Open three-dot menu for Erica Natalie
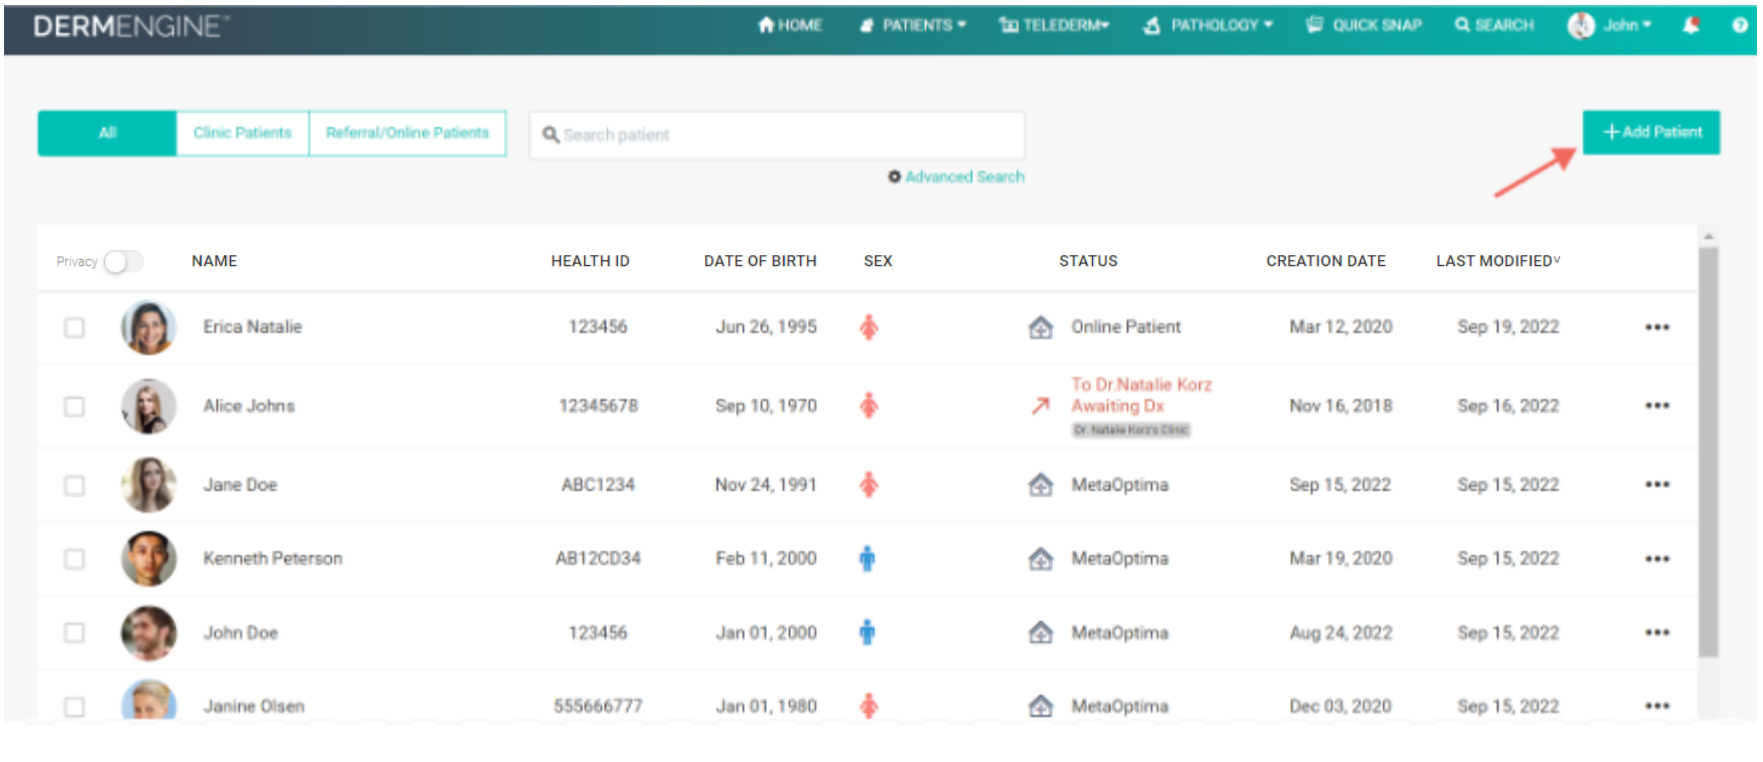Viewport: 1763px width, 762px height. [x=1656, y=327]
